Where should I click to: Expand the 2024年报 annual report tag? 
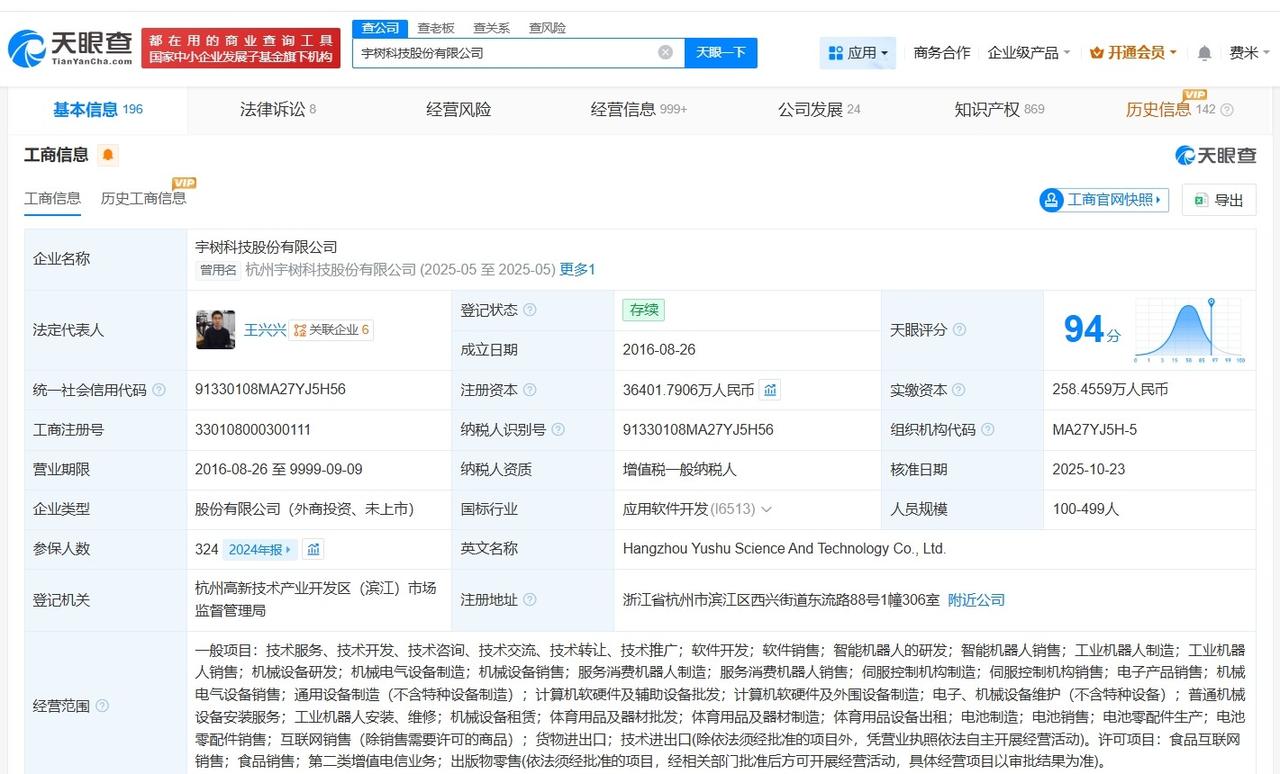coord(260,549)
